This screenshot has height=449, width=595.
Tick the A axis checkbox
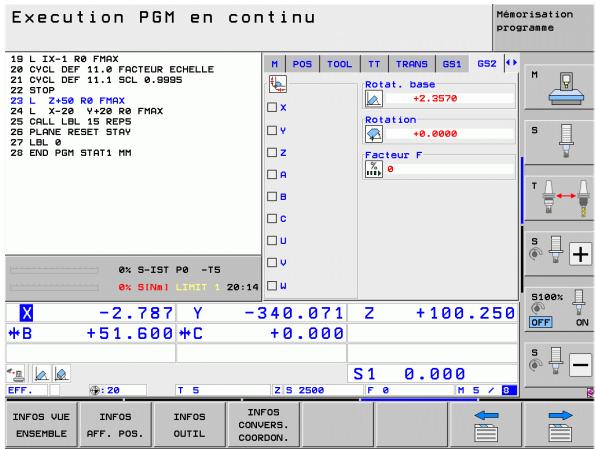click(272, 175)
